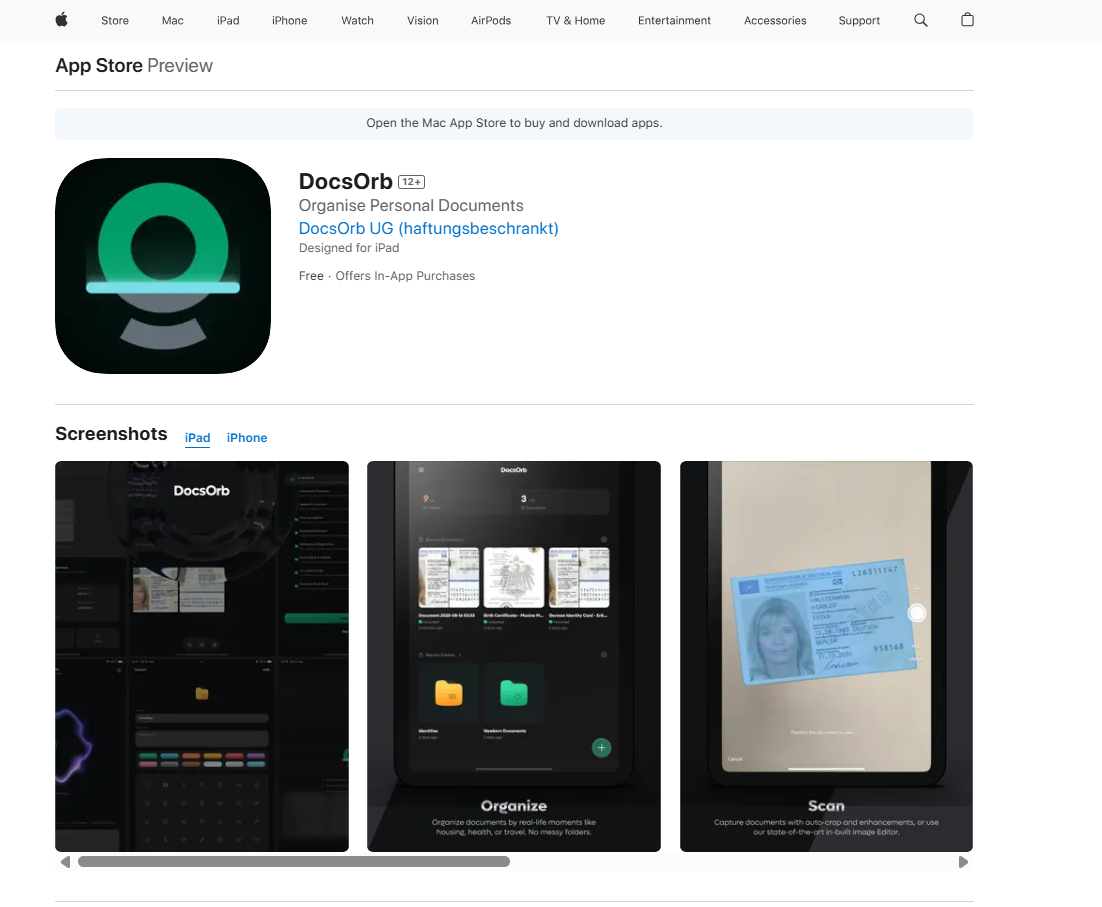Open the Support menu item
This screenshot has height=907, width=1102.
click(859, 20)
